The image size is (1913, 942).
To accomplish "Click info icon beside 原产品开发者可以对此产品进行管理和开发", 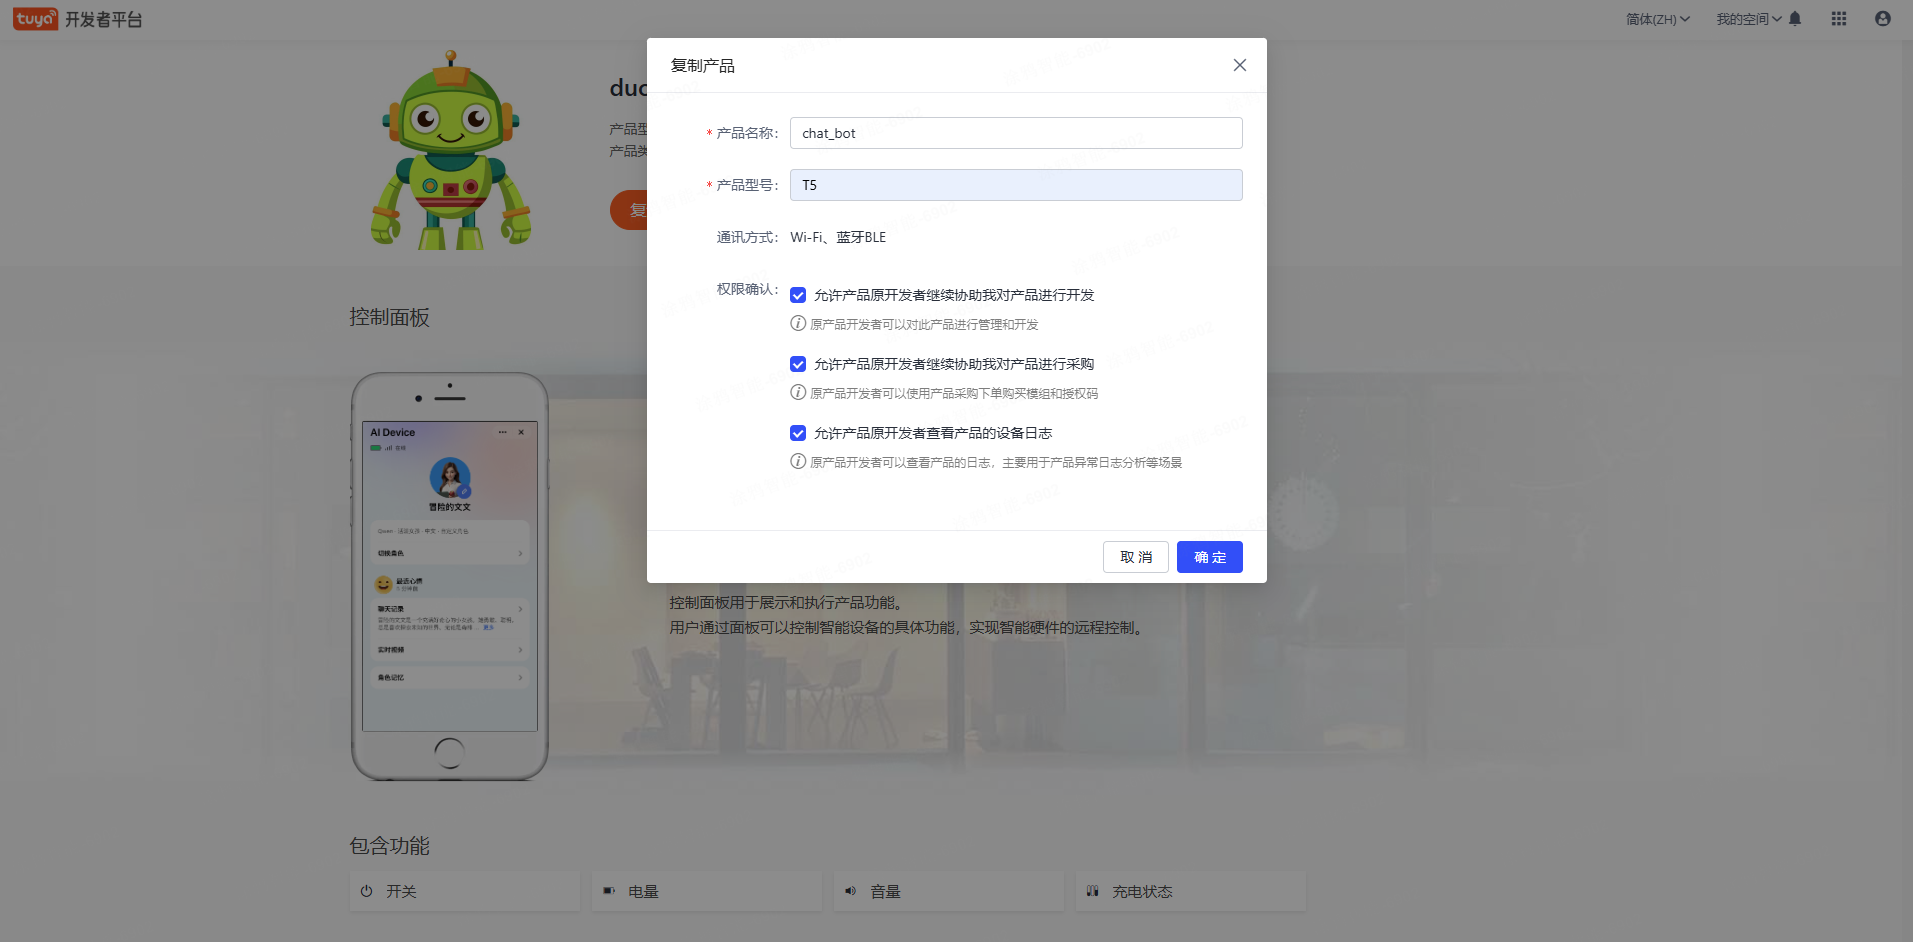I will click(x=798, y=323).
